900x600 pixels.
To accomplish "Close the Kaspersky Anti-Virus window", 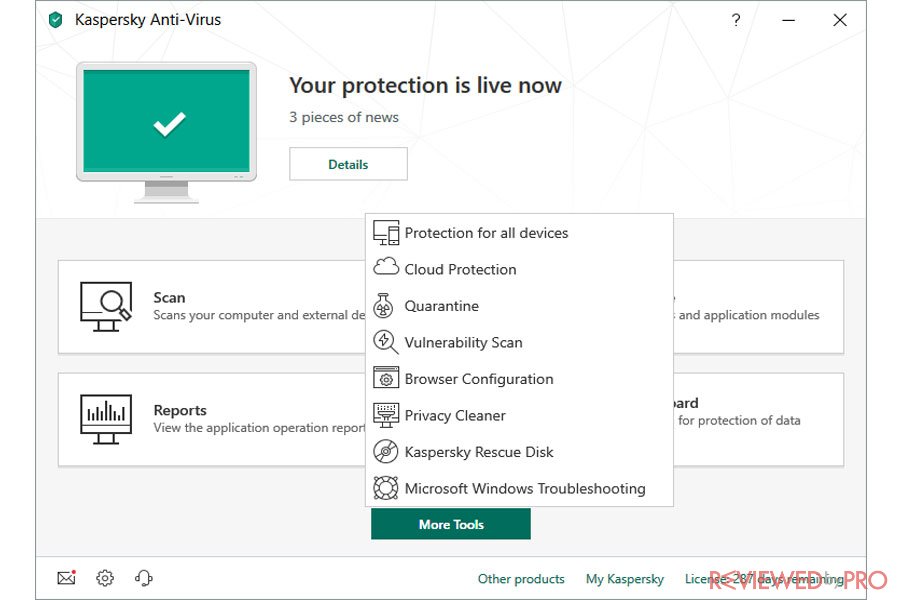I will pyautogui.click(x=840, y=20).
